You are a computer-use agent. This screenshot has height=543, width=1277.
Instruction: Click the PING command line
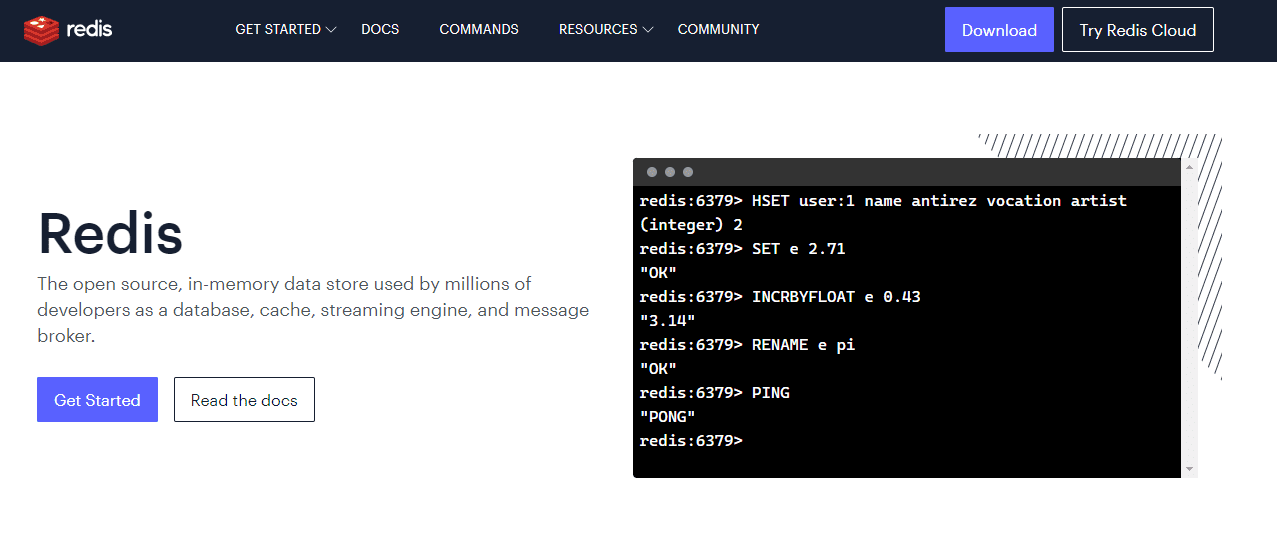coord(714,392)
